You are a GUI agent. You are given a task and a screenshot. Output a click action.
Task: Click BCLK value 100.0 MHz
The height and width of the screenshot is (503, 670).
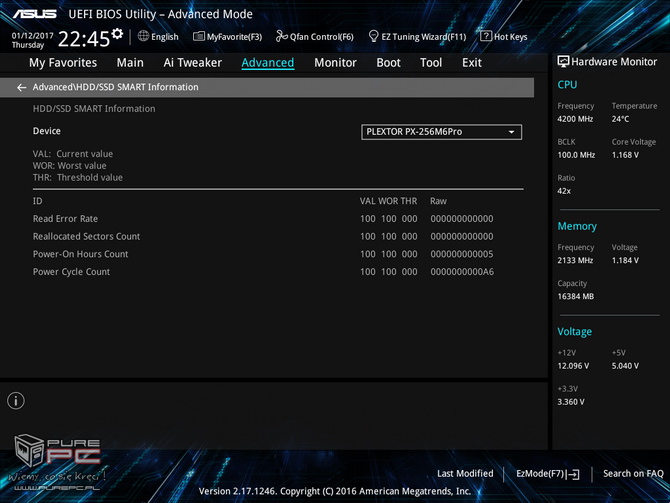576,155
